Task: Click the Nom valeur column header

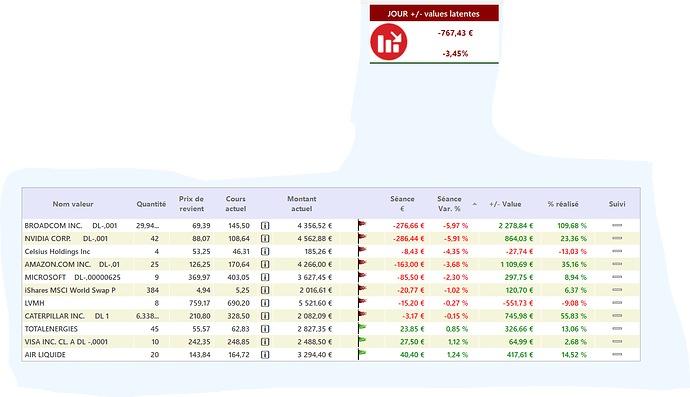Action: click(73, 204)
